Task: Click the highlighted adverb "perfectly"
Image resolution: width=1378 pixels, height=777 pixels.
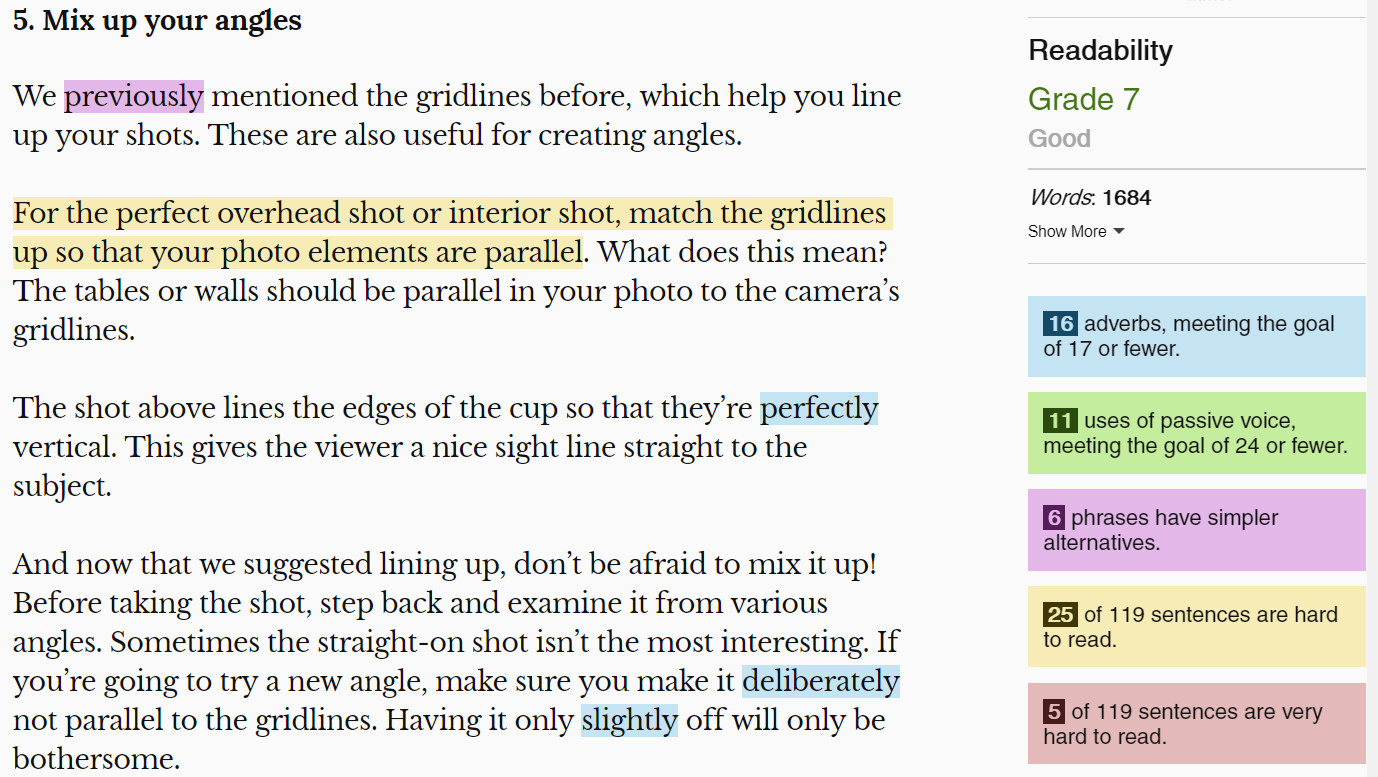Action: pyautogui.click(x=819, y=408)
